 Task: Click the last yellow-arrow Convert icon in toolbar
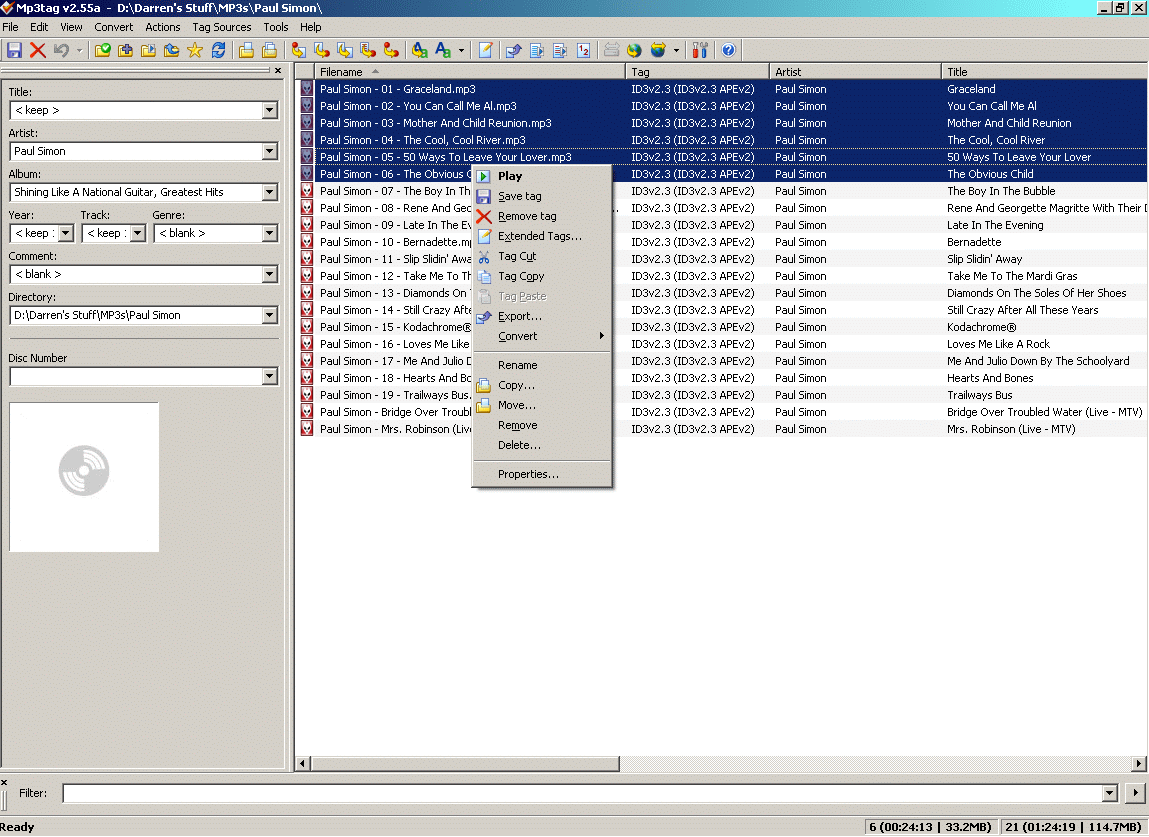point(391,50)
